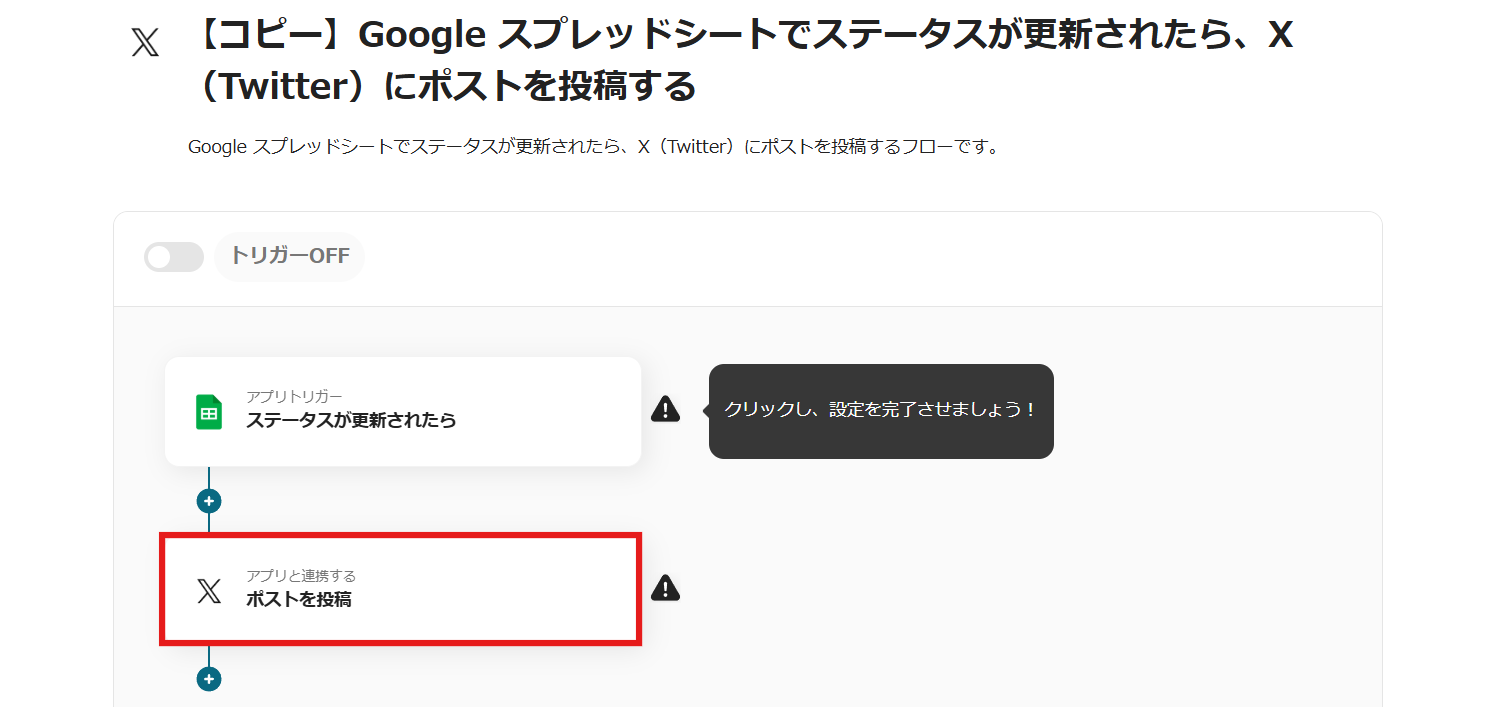Image resolution: width=1503 pixels, height=707 pixels.
Task: Click the flow description text under title
Action: click(594, 147)
